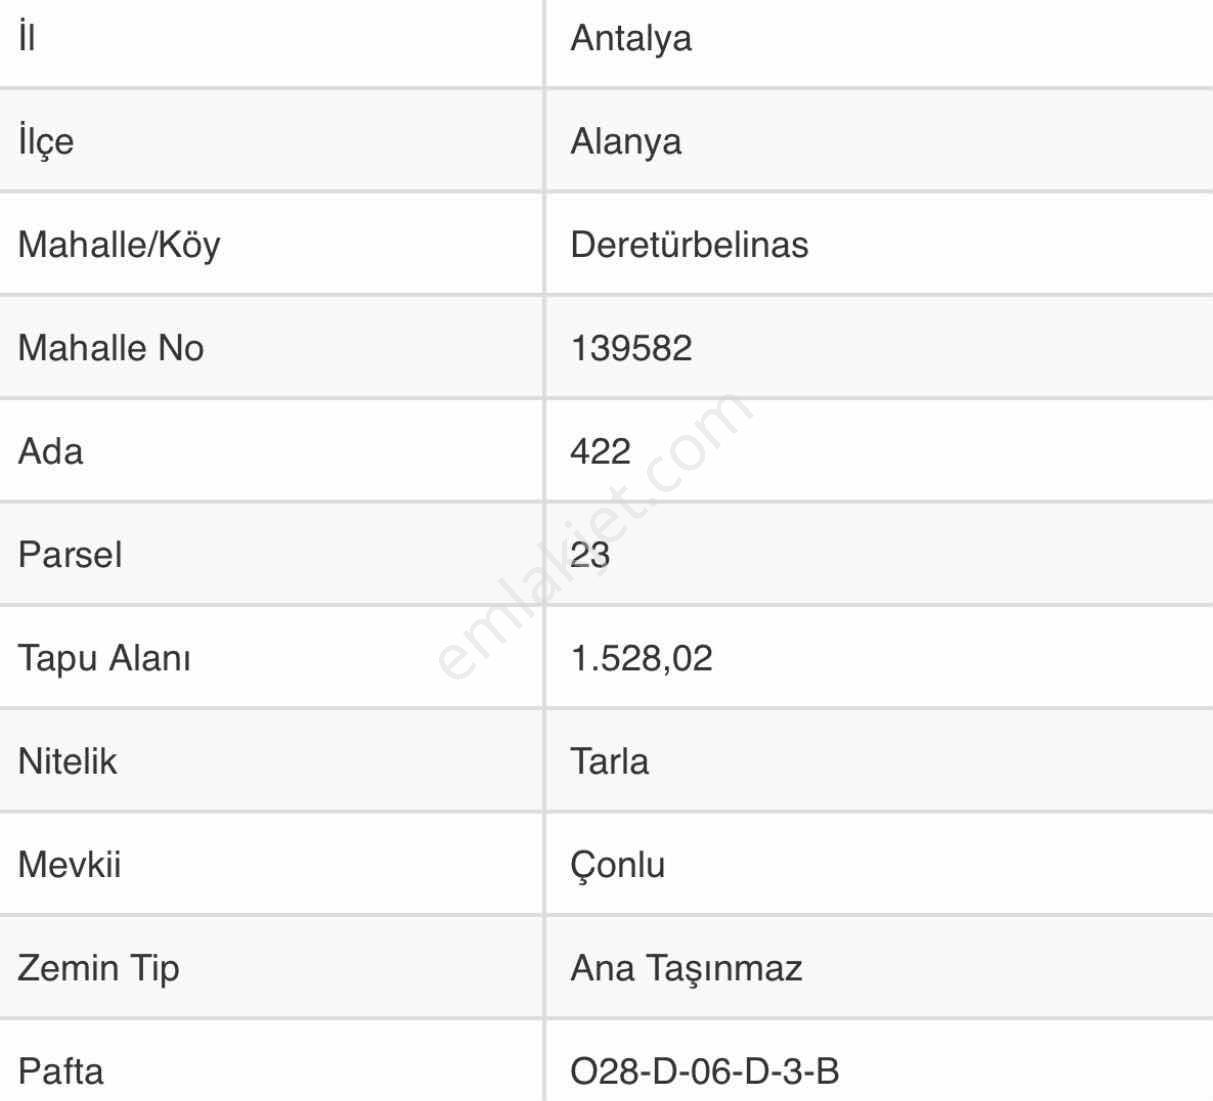Click the Mevkii value Çonlu
The image size is (1213, 1101).
coord(617,865)
